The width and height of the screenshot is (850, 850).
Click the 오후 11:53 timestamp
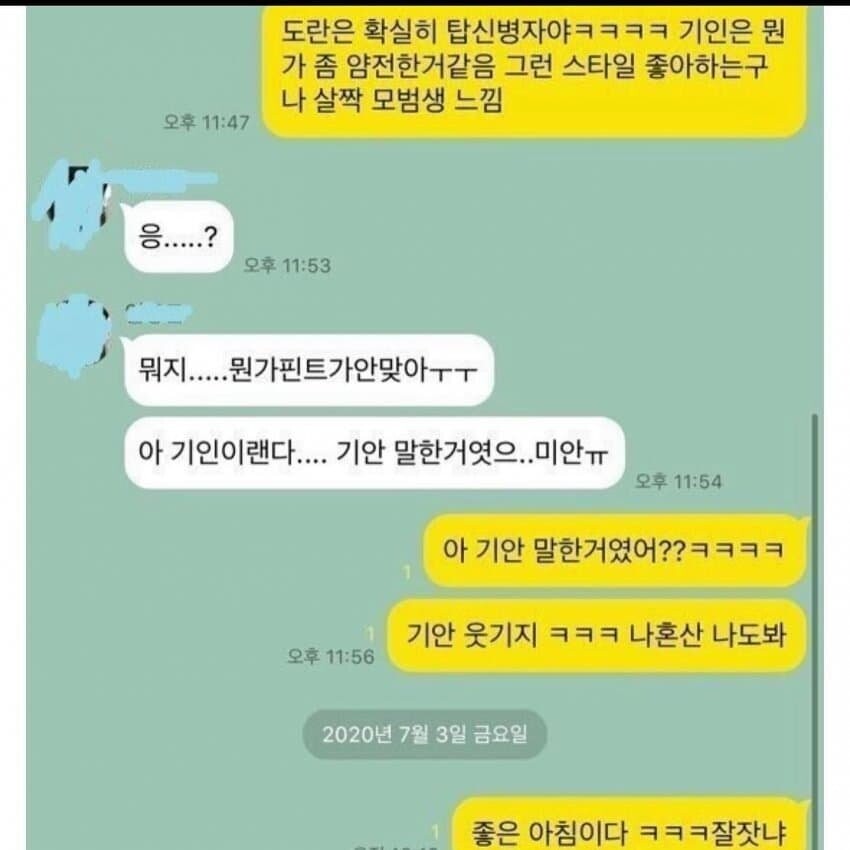[x=287, y=265]
